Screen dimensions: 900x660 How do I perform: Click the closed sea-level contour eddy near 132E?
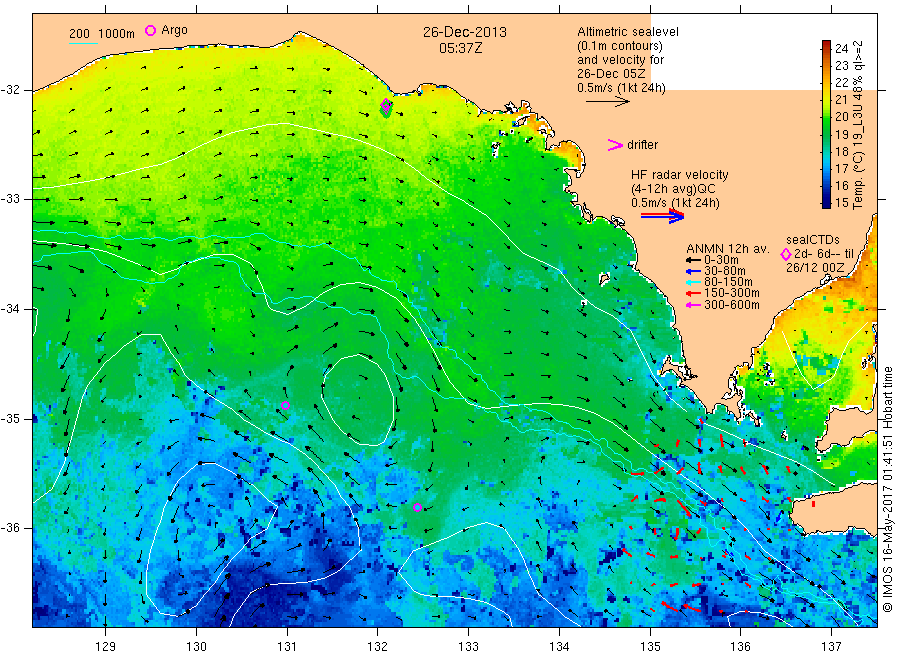[x=359, y=400]
